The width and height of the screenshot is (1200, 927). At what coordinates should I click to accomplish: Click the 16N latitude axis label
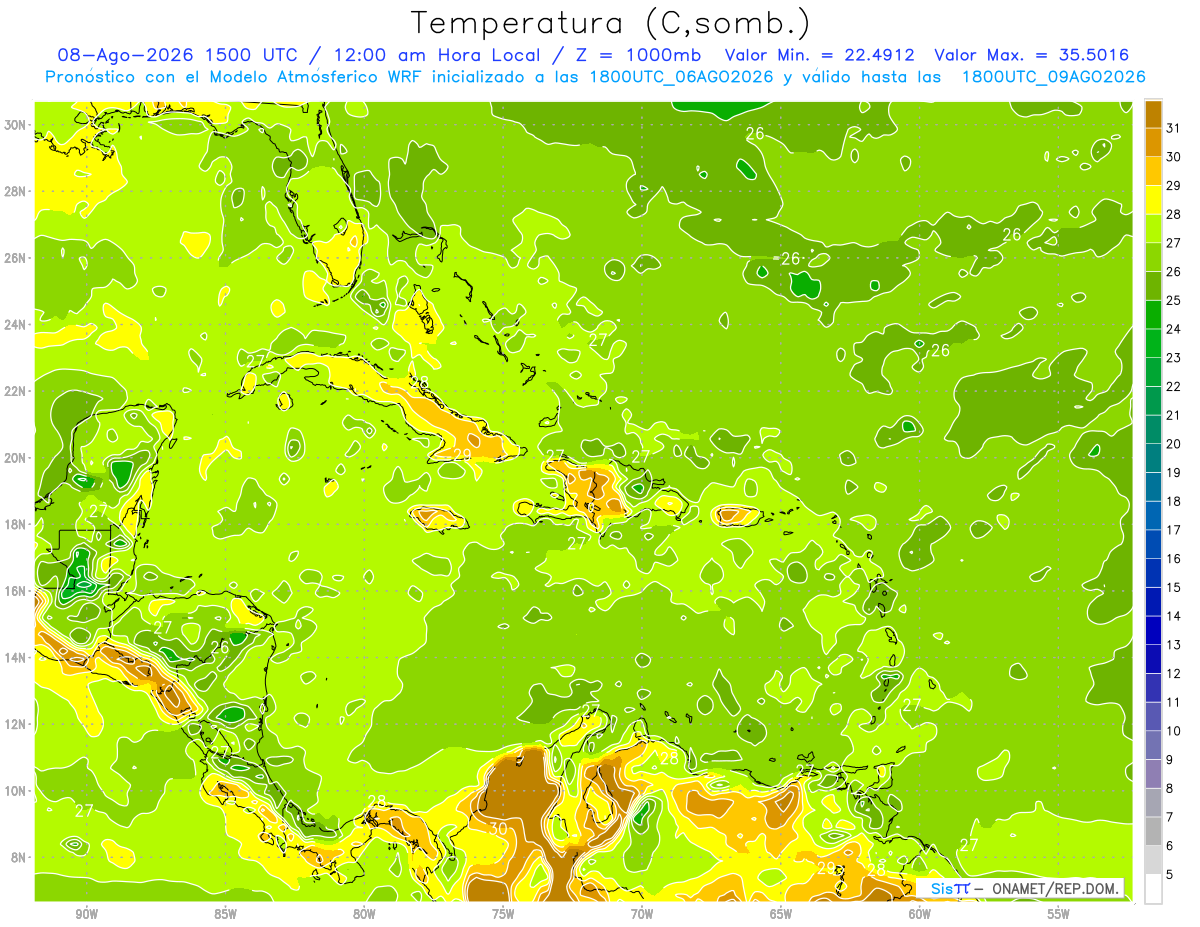coord(17,591)
